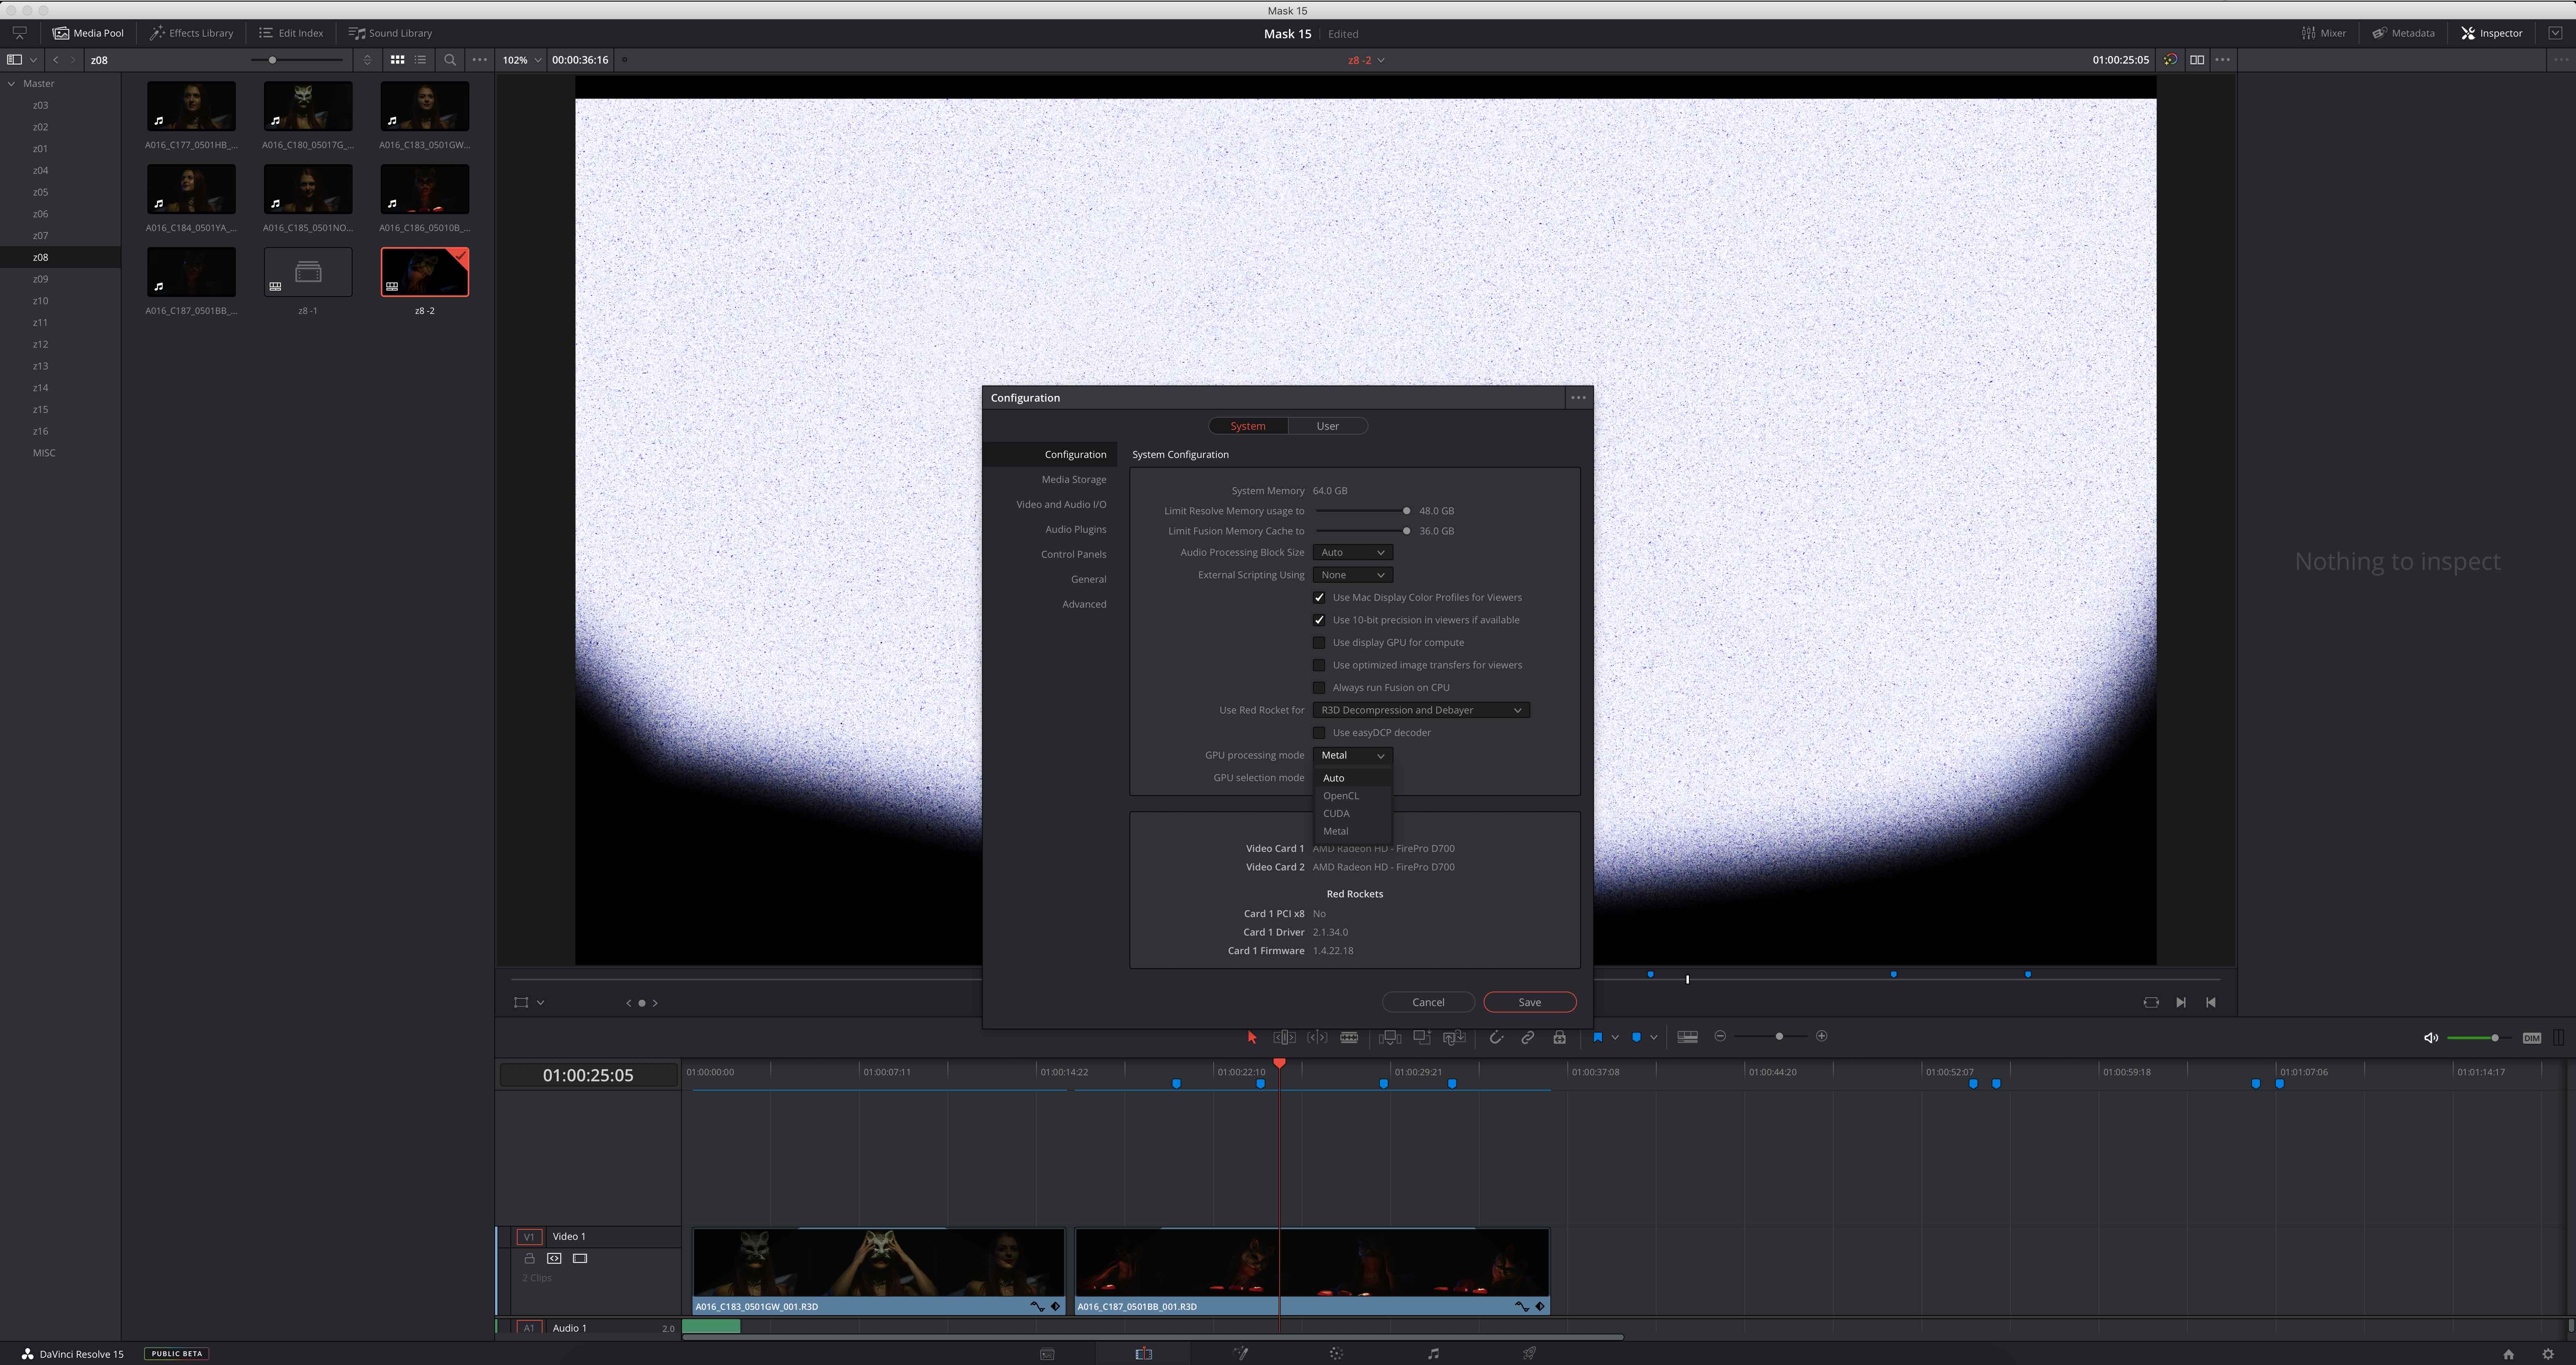The height and width of the screenshot is (1365, 2576).
Task: Toggle Video 1 track enable icon
Action: click(579, 1259)
